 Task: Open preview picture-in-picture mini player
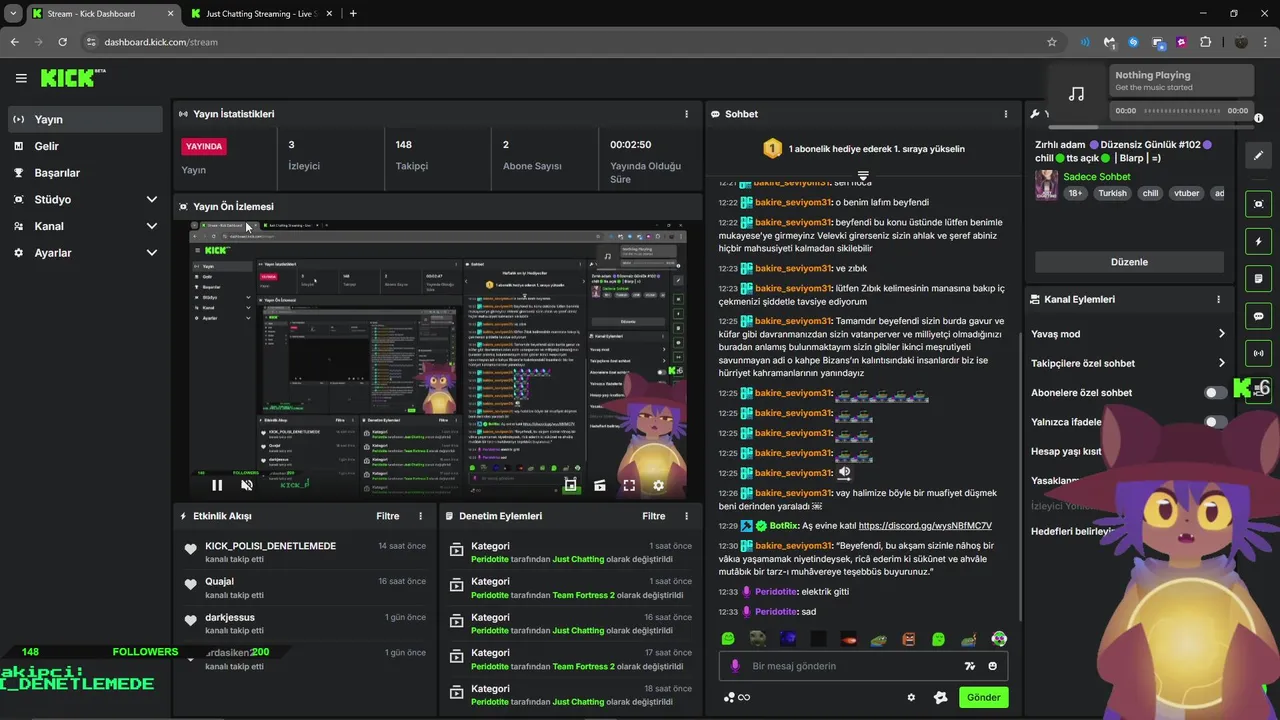click(570, 485)
